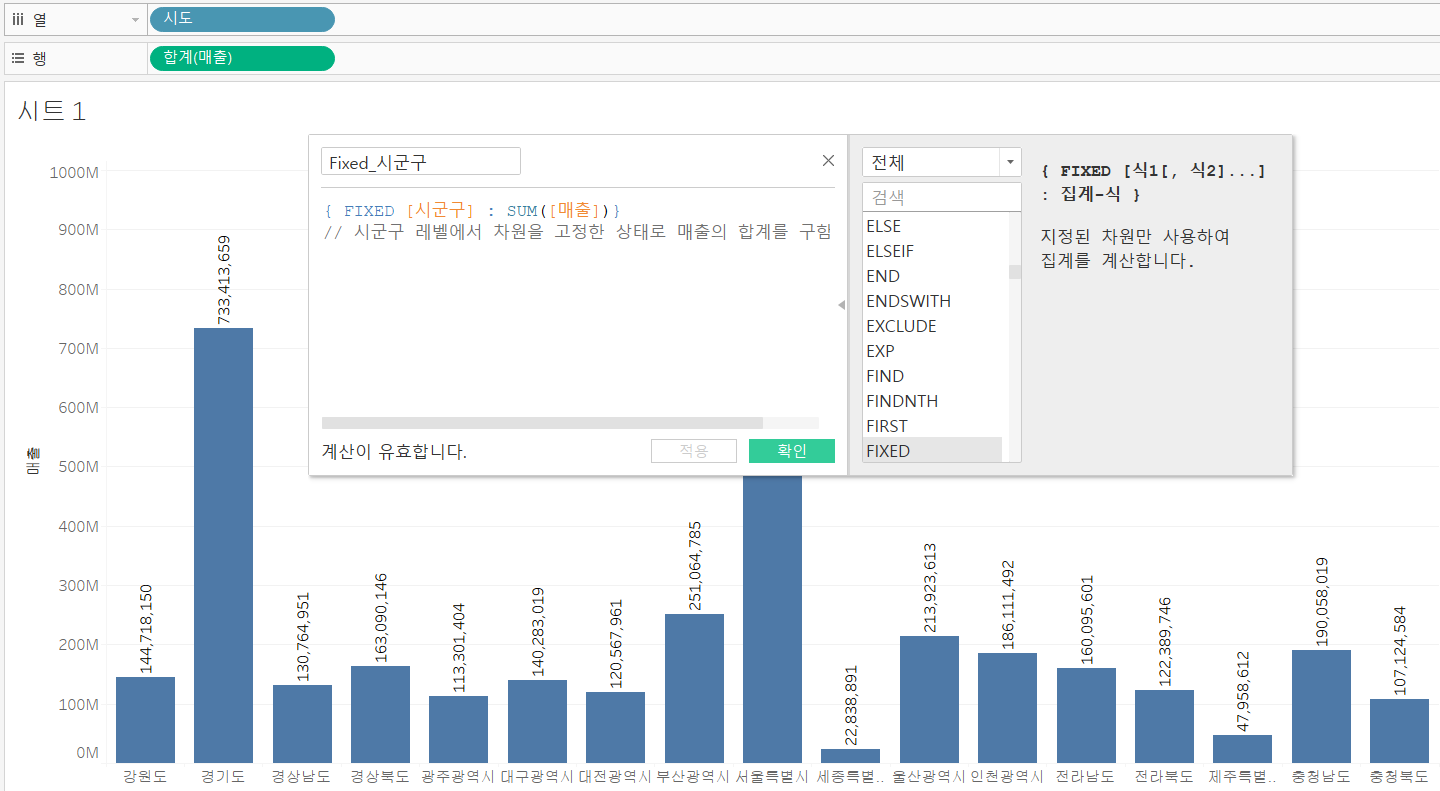Click the 광주광역시 axis label
This screenshot has height=791, width=1440.
coord(458,776)
